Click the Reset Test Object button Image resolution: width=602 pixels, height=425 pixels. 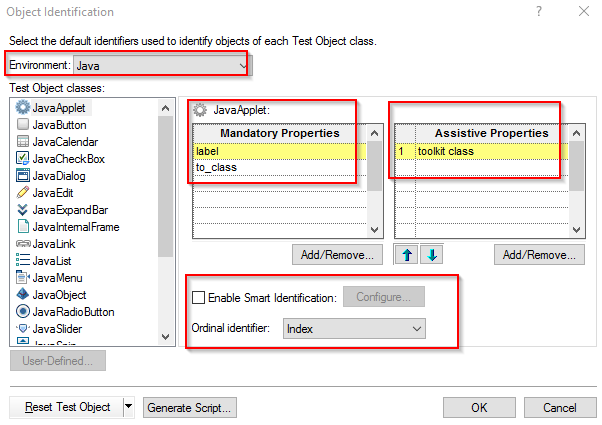pyautogui.click(x=66, y=407)
